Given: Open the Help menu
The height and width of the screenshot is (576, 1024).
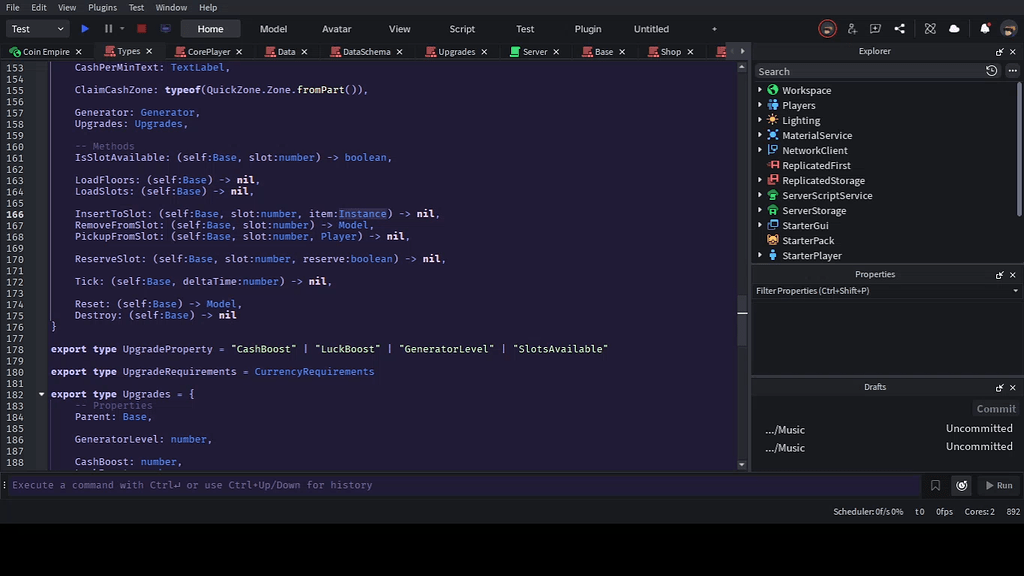Looking at the screenshot, I should [208, 7].
